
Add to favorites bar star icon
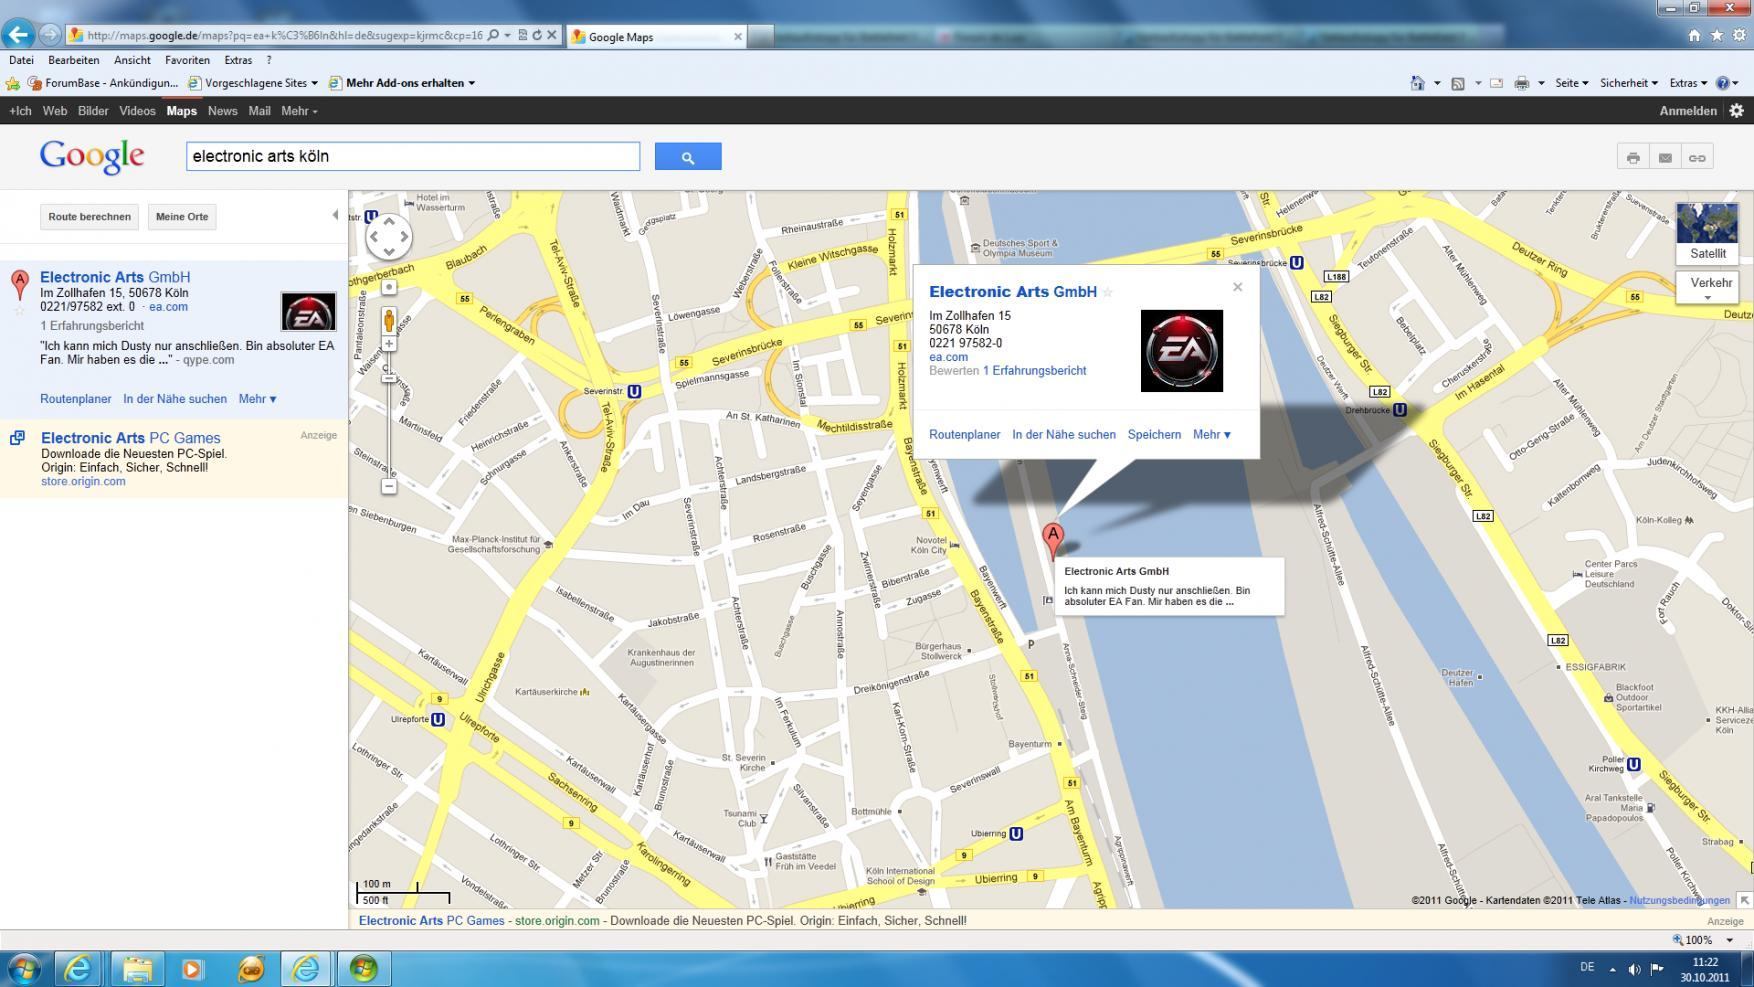(x=13, y=83)
